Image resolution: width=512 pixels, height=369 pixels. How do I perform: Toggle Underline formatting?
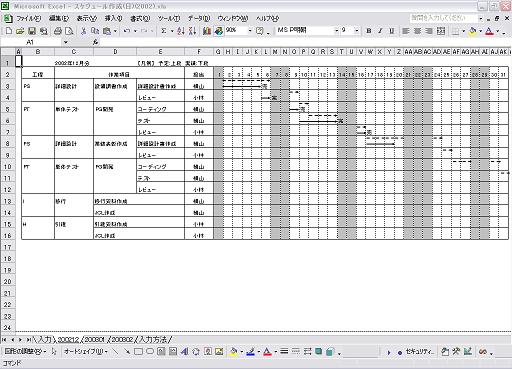[x=392, y=31]
